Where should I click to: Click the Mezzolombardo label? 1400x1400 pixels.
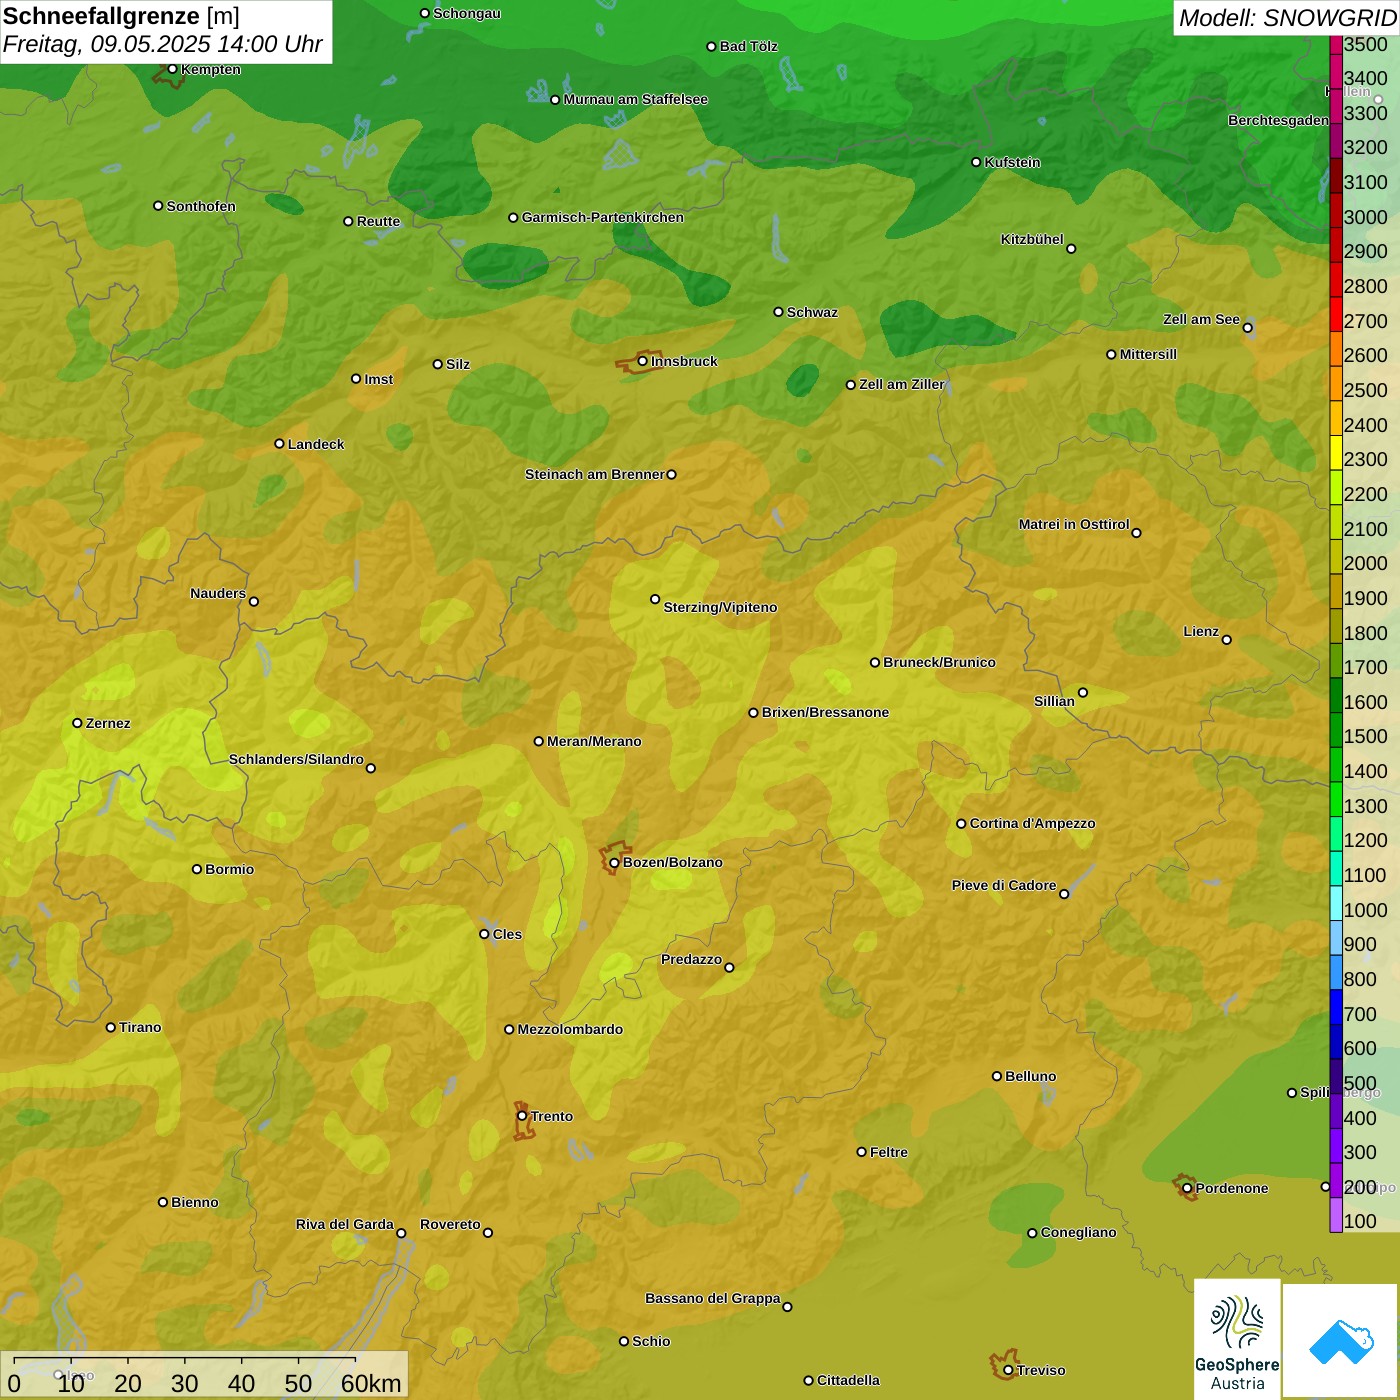tap(570, 1029)
